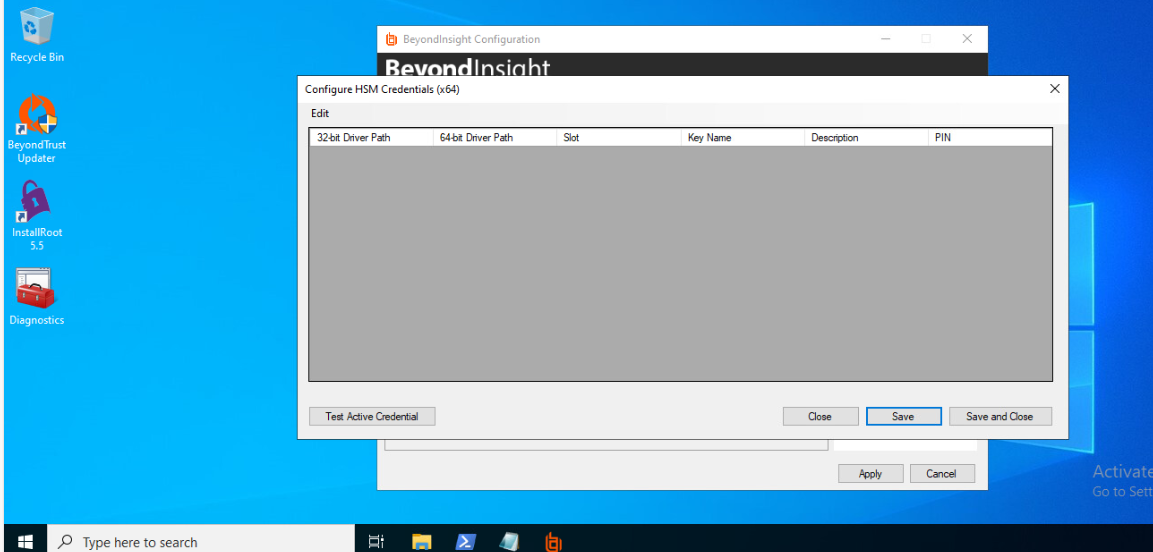Click the Save button
Image resolution: width=1153 pixels, height=552 pixels.
[903, 416]
